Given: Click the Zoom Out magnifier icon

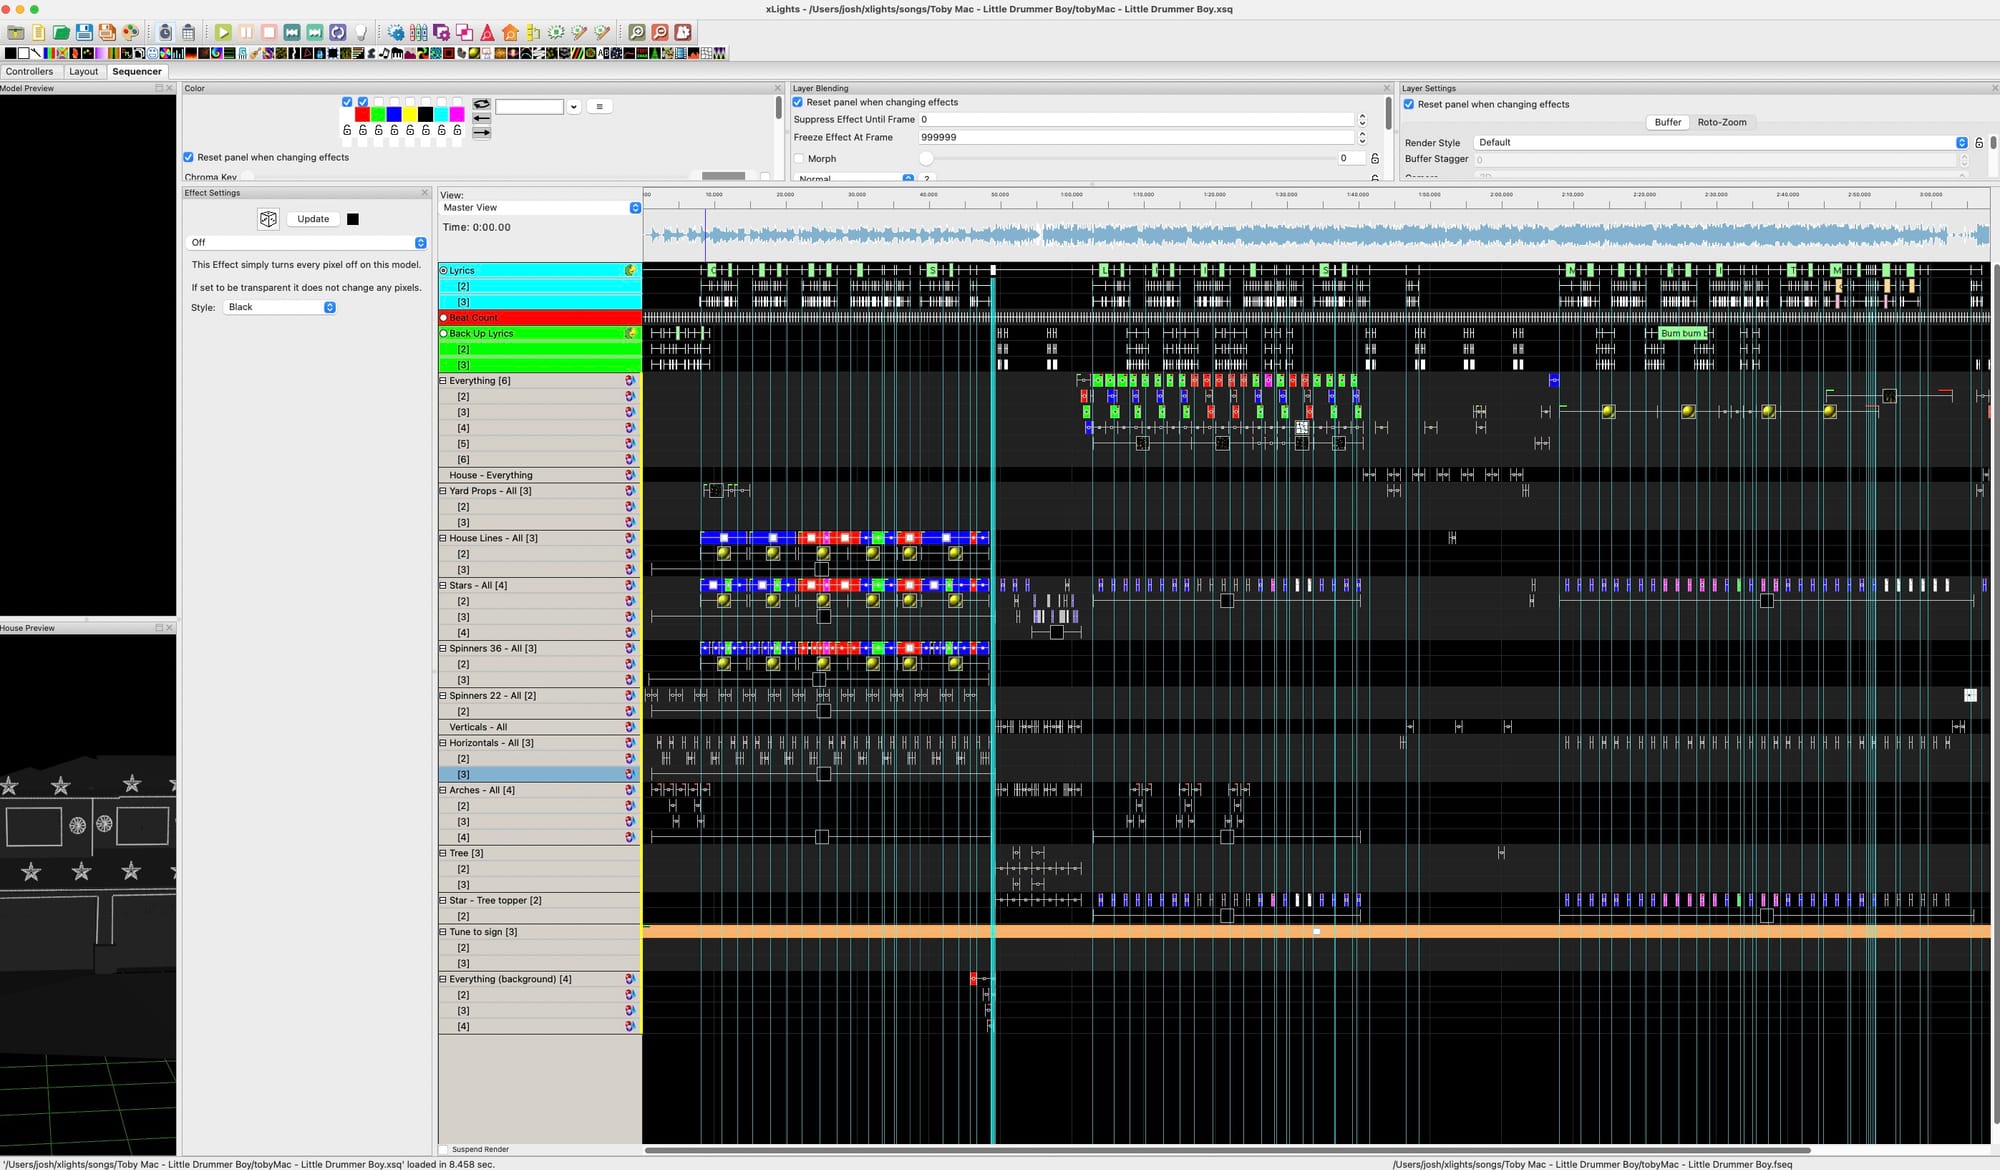Looking at the screenshot, I should pos(660,33).
